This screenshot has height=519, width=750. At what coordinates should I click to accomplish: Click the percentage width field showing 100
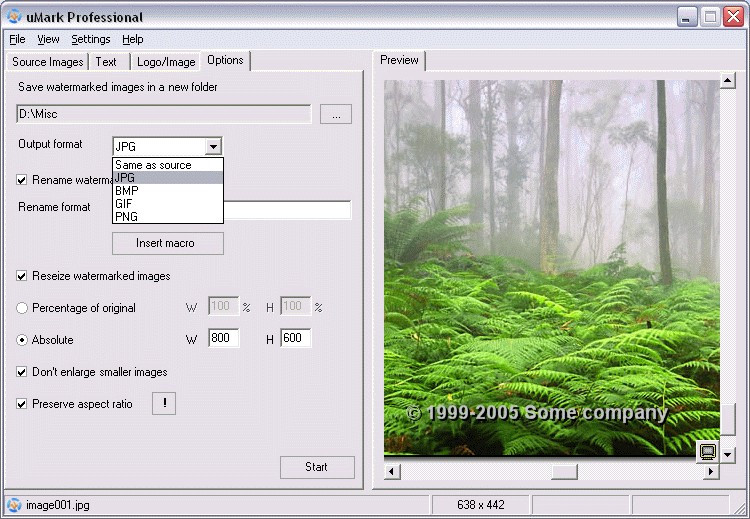click(x=224, y=306)
